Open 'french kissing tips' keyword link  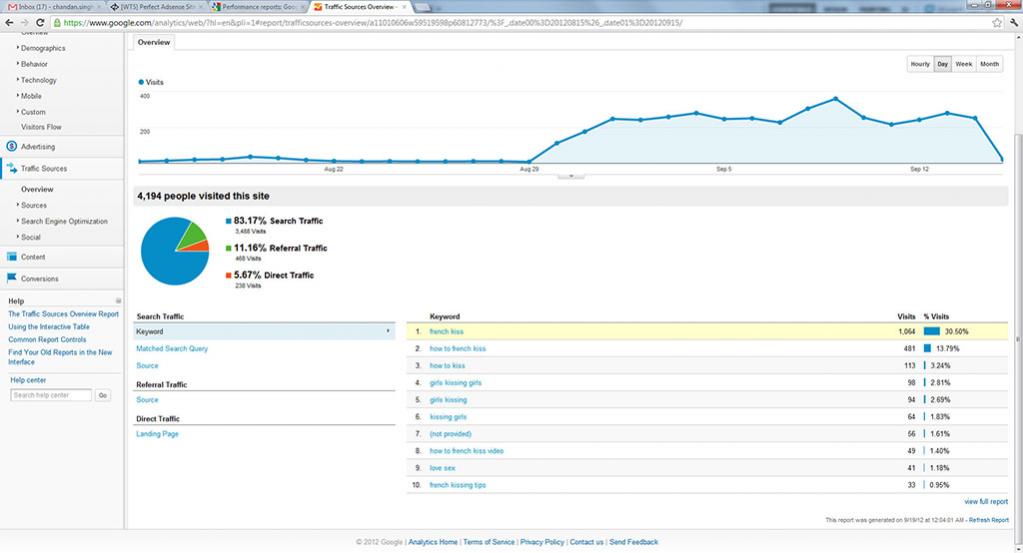(457, 485)
